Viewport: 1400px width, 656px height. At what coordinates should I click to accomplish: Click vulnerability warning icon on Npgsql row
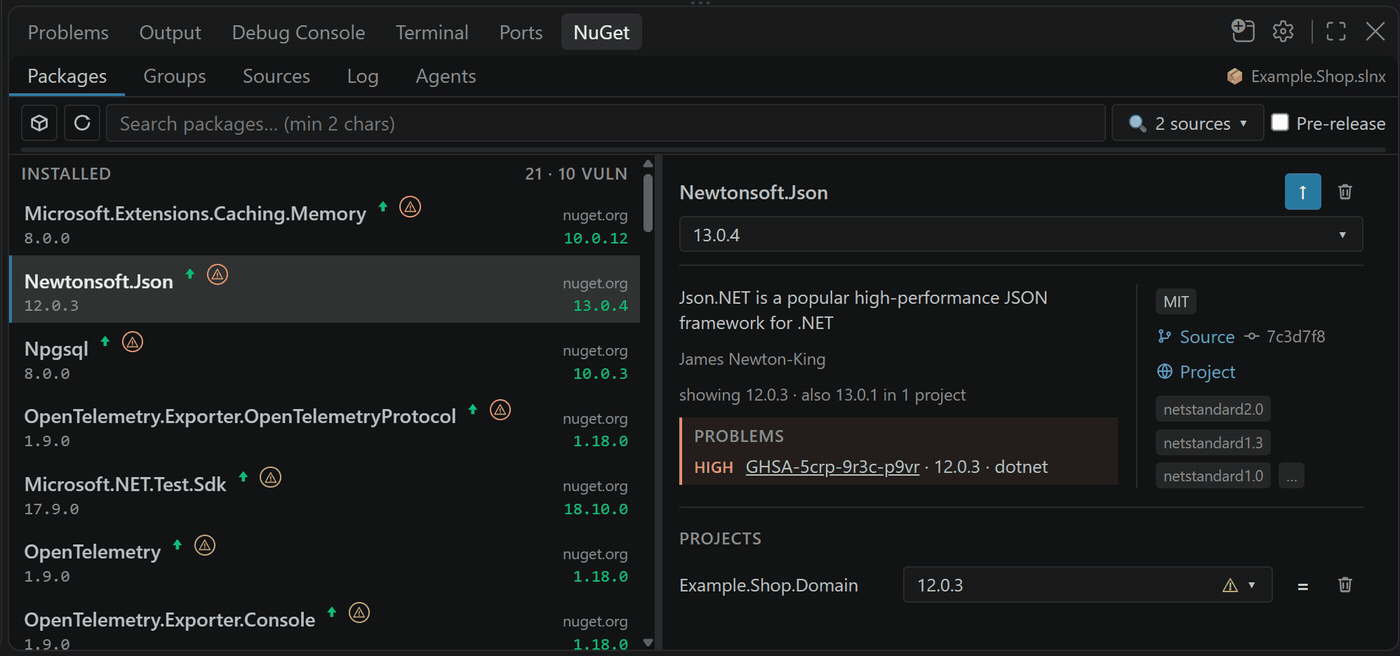tap(132, 342)
